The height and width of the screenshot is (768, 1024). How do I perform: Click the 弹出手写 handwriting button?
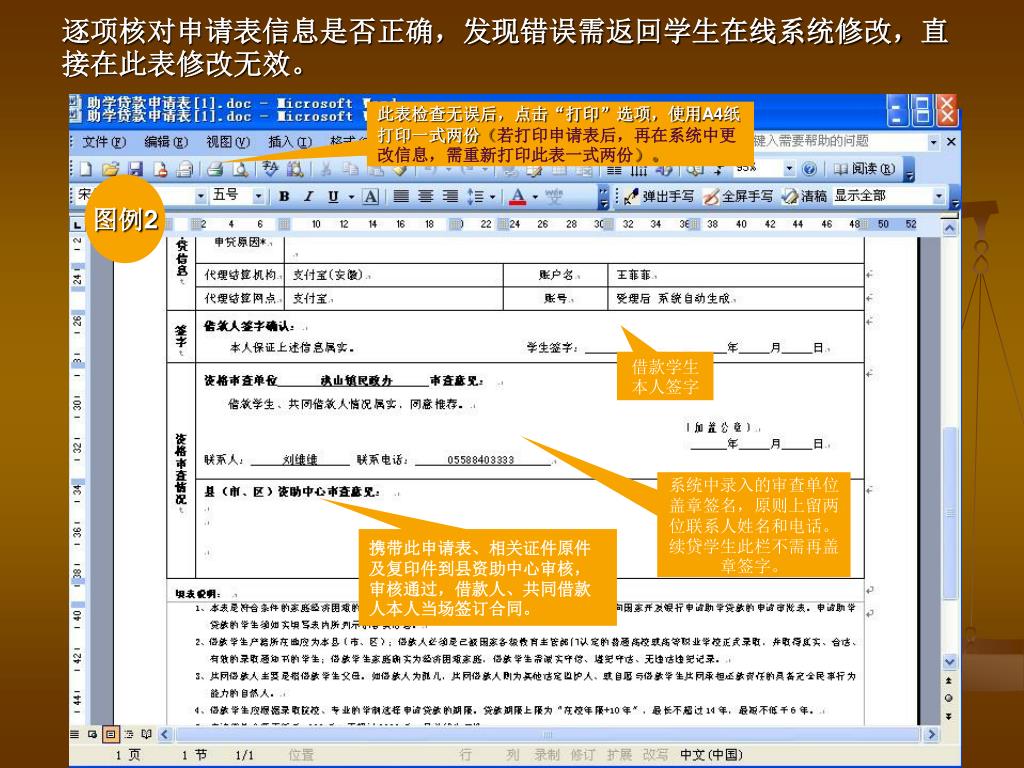click(658, 196)
